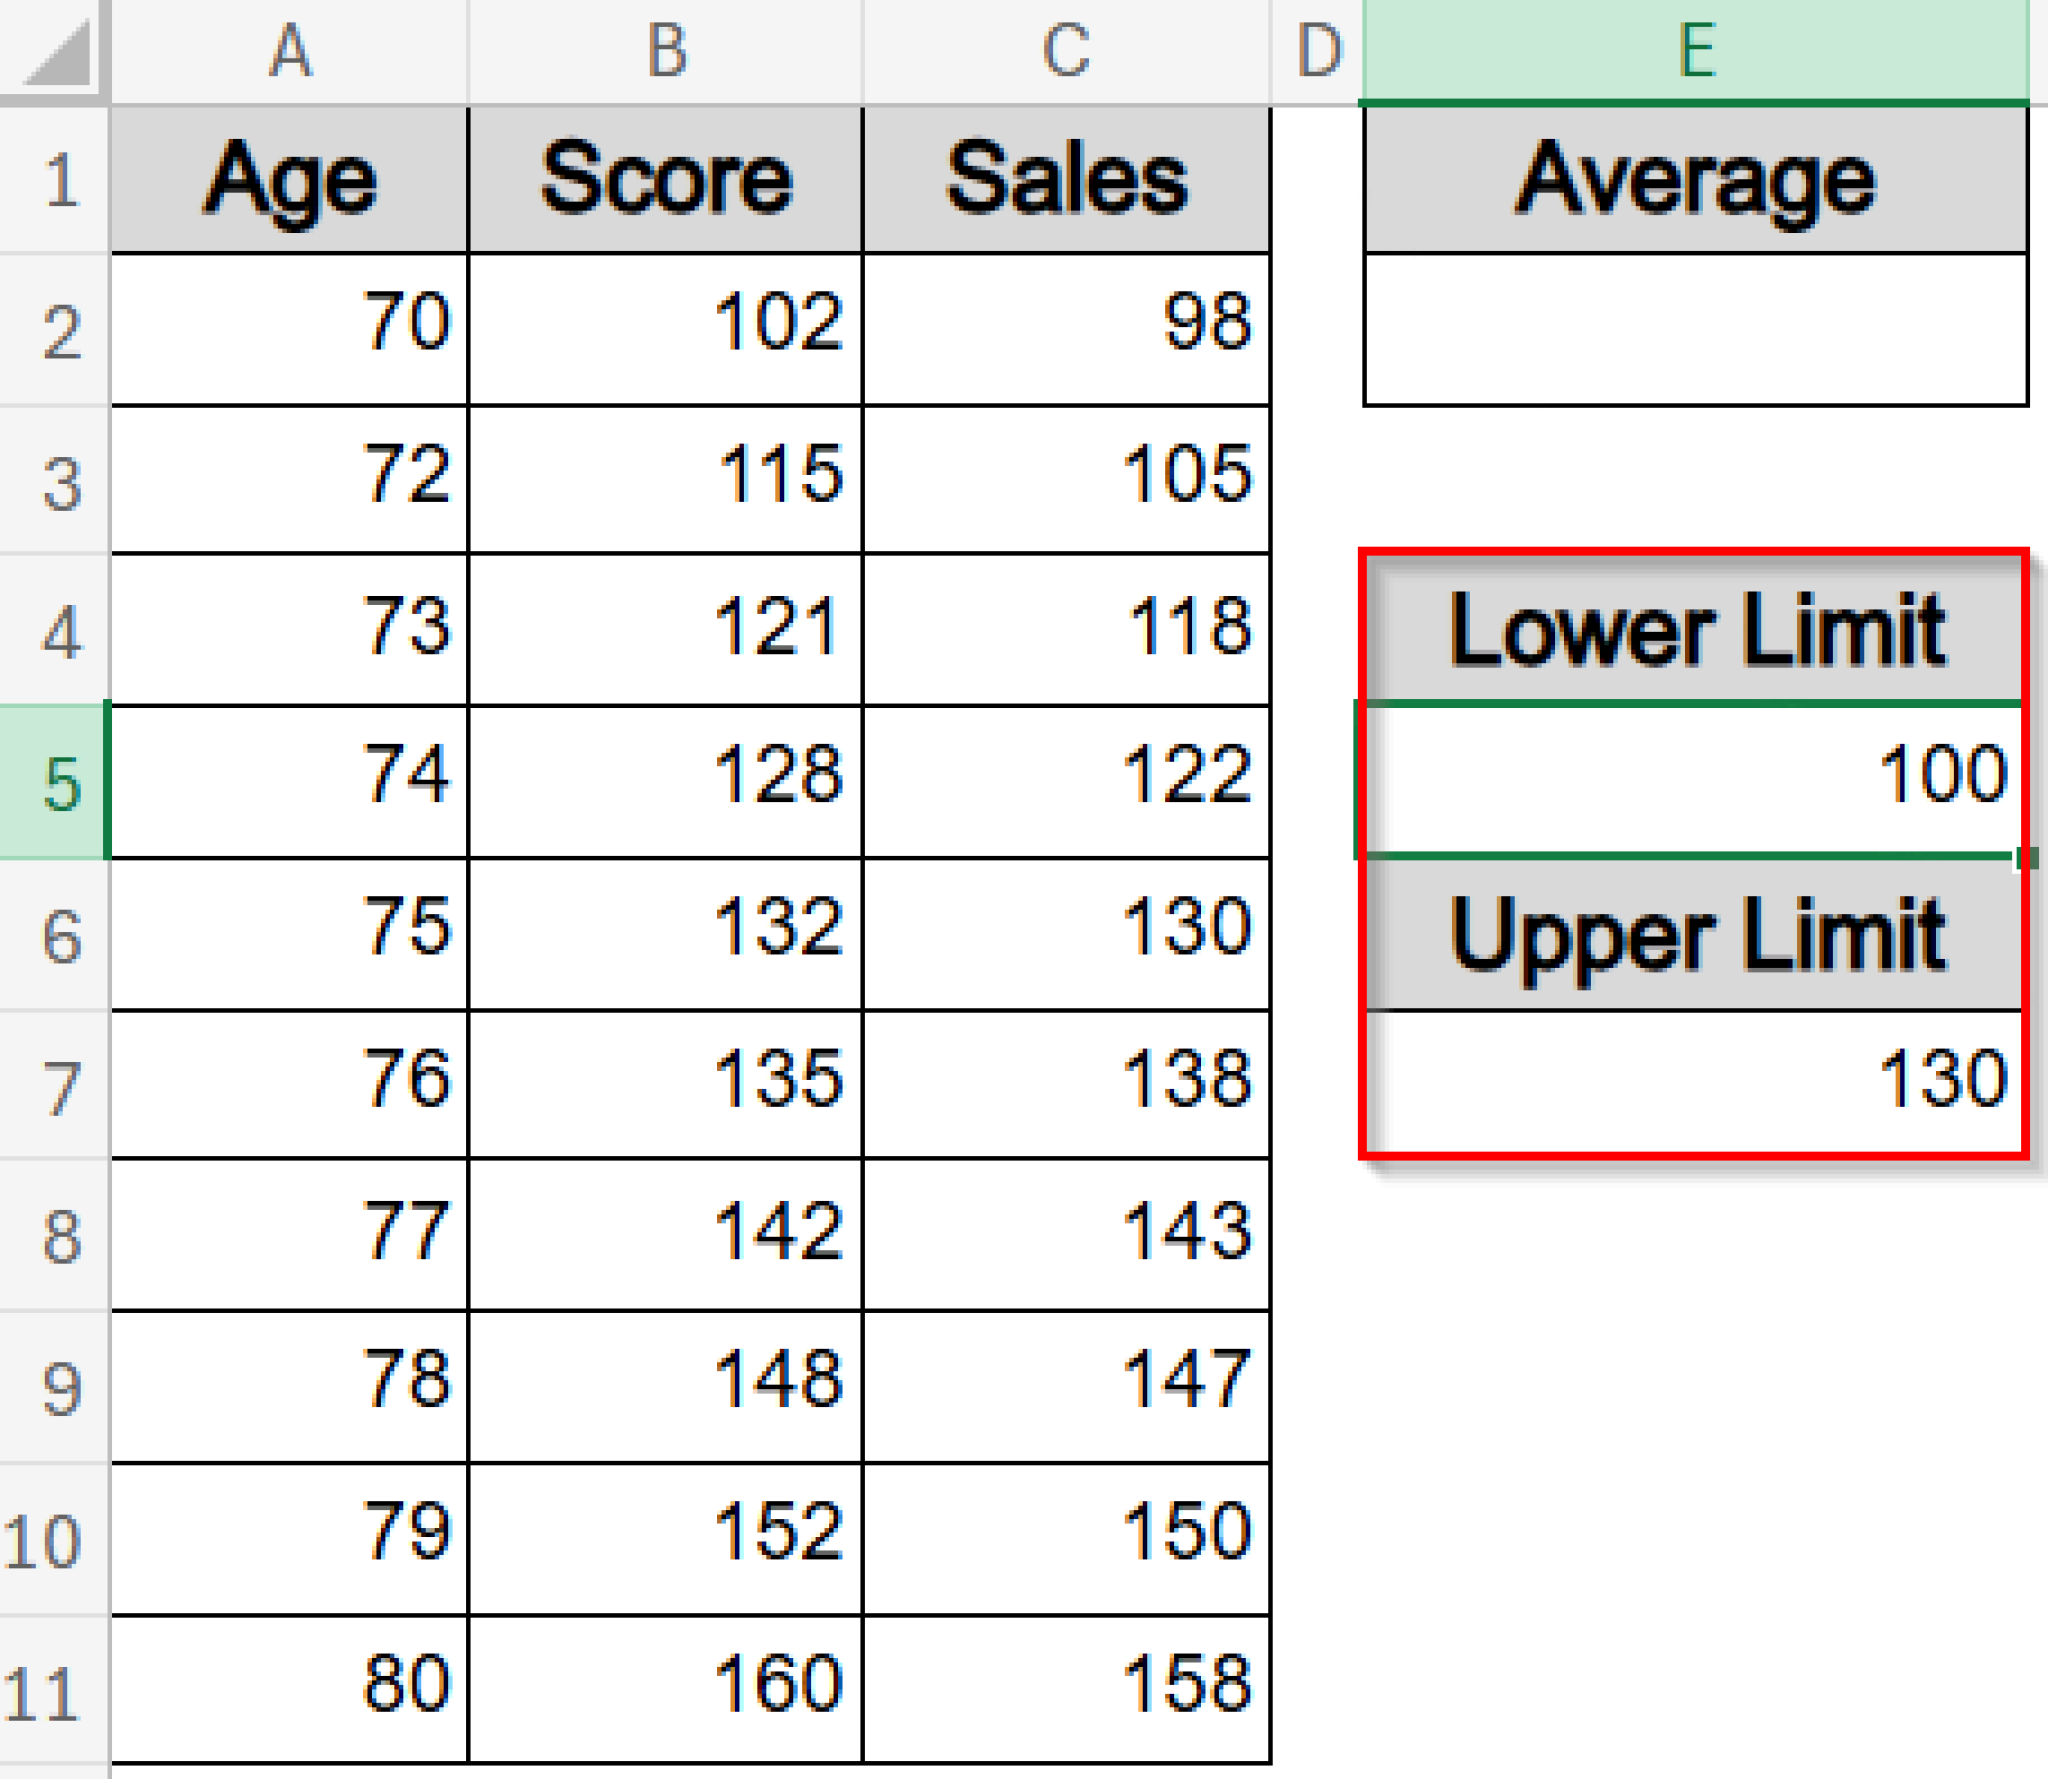2048x1779 pixels.
Task: Click the Score header cell
Action: 665,180
